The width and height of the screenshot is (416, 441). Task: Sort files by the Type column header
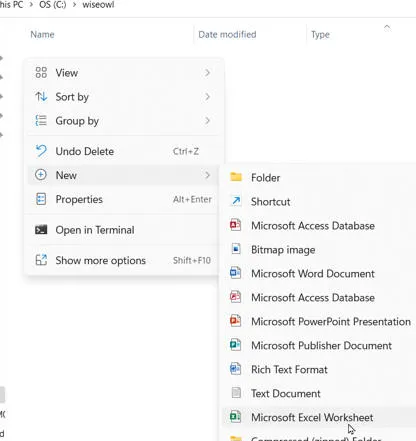(320, 34)
